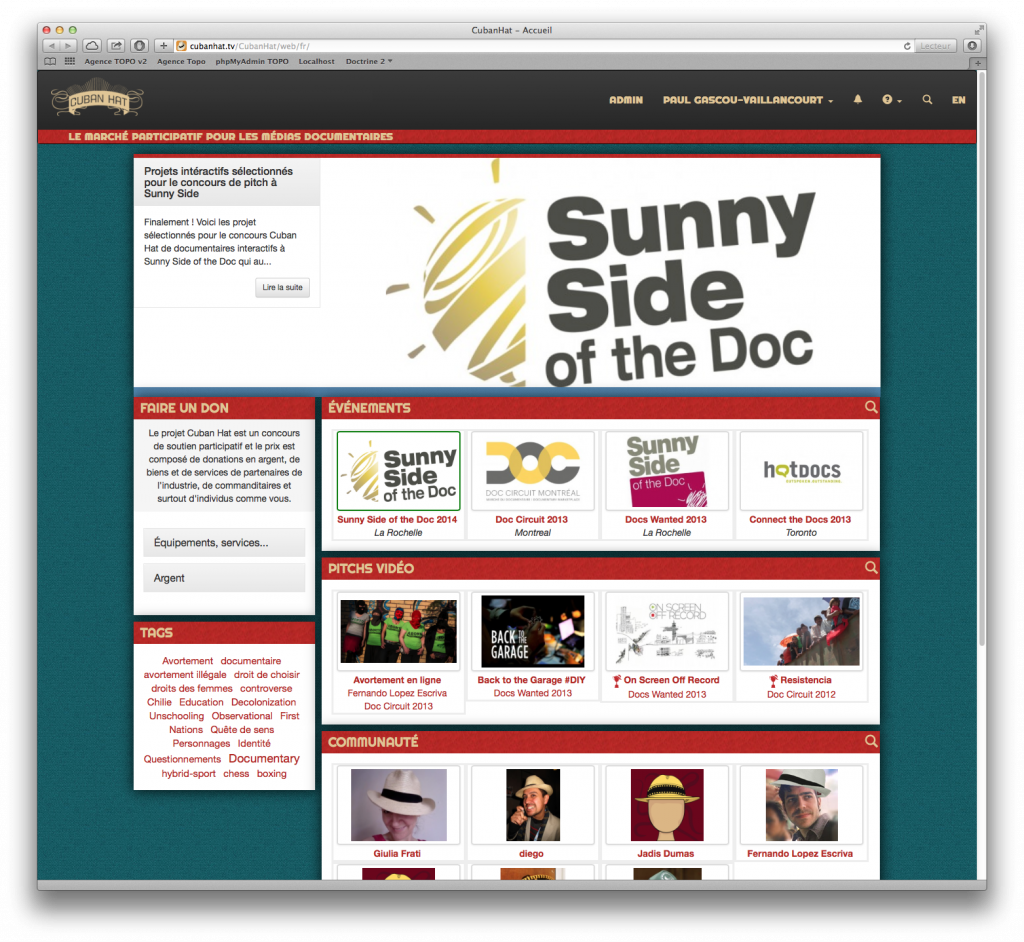The height and width of the screenshot is (942, 1024).
Task: Click the browser address bar
Action: (540, 46)
